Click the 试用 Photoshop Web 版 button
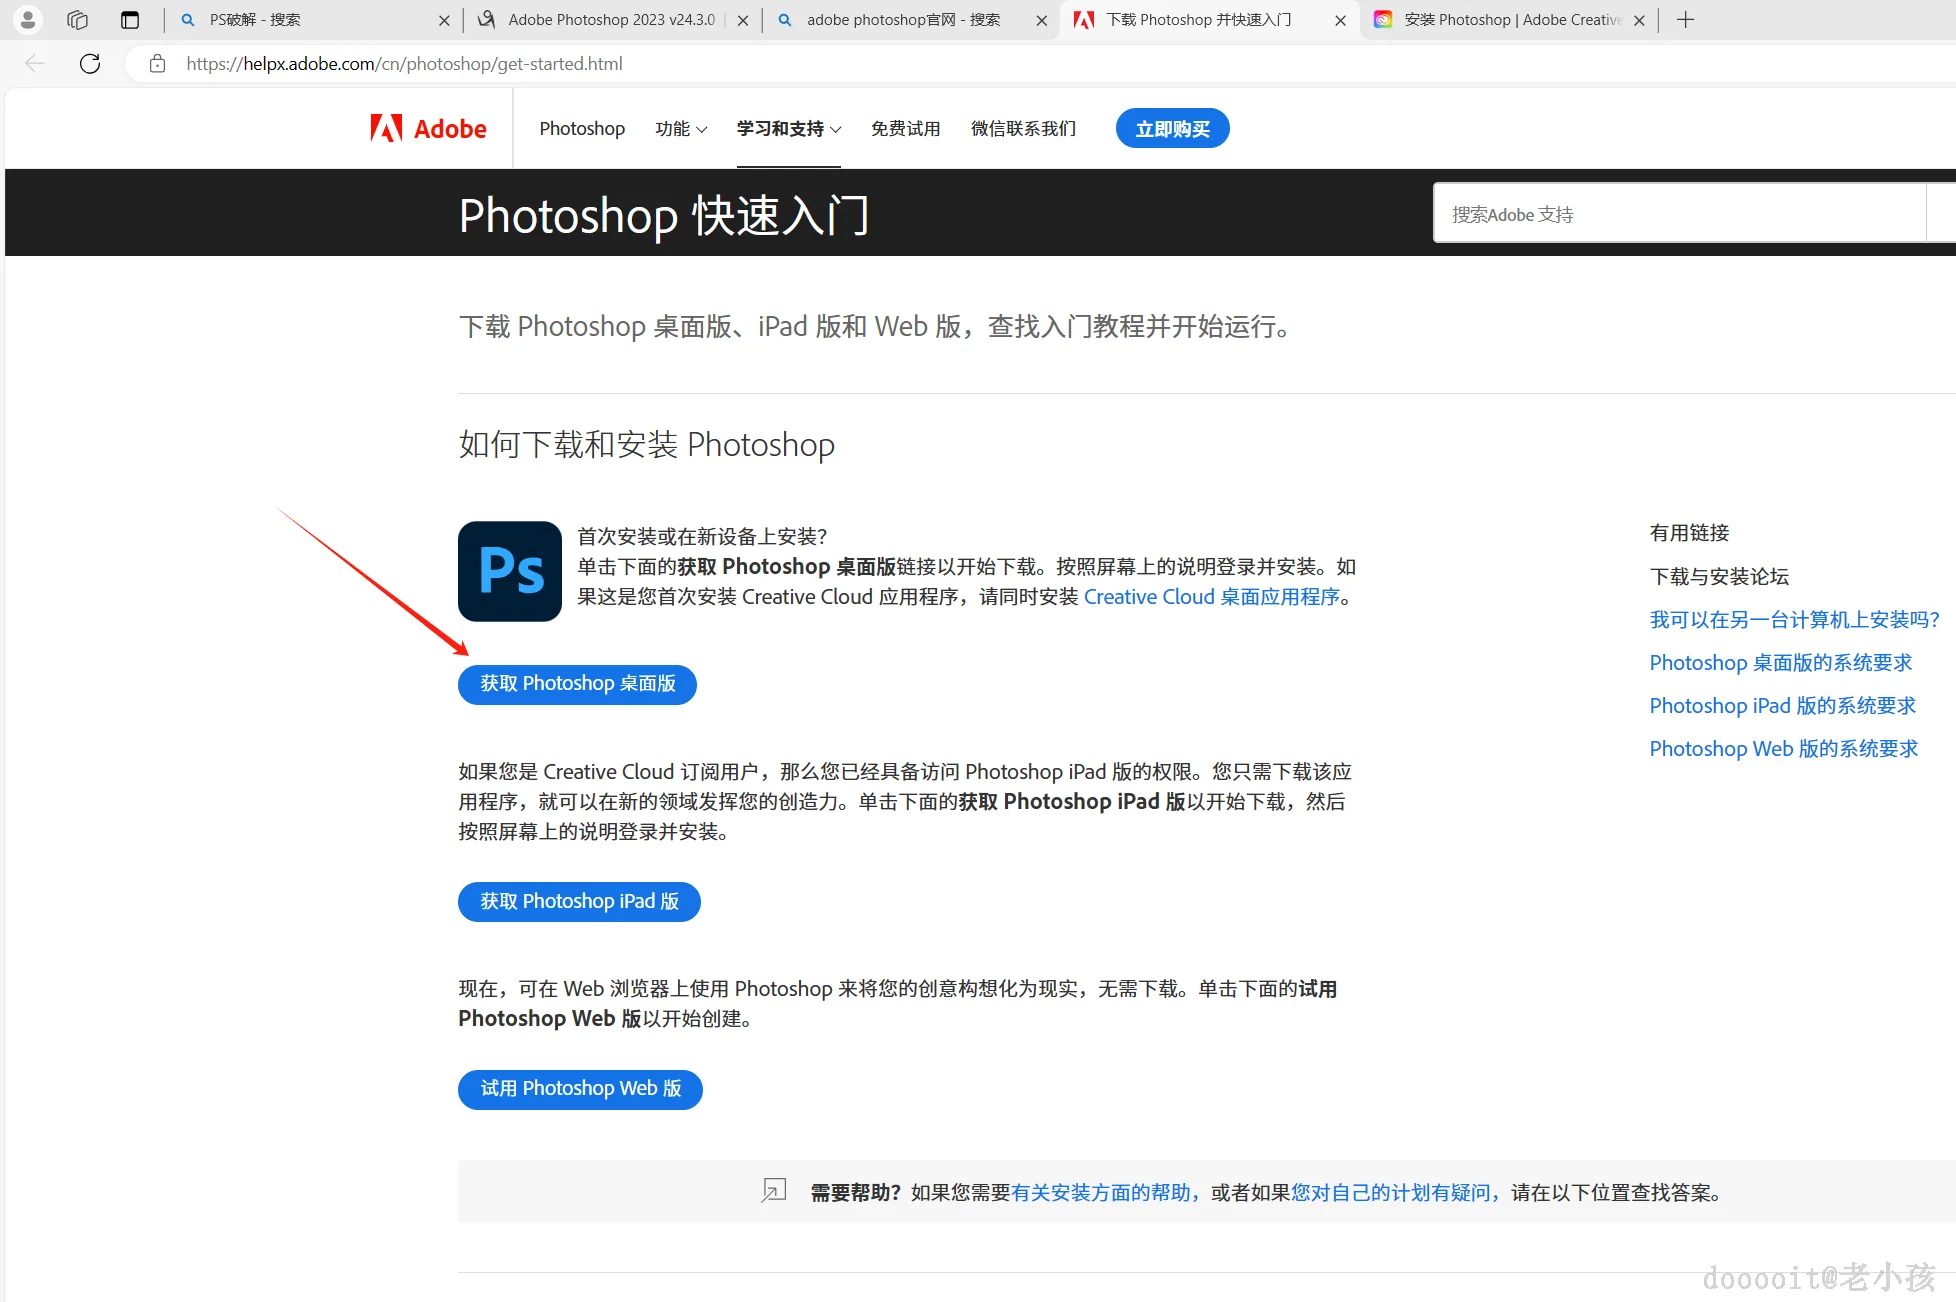This screenshot has width=1956, height=1302. coord(580,1089)
